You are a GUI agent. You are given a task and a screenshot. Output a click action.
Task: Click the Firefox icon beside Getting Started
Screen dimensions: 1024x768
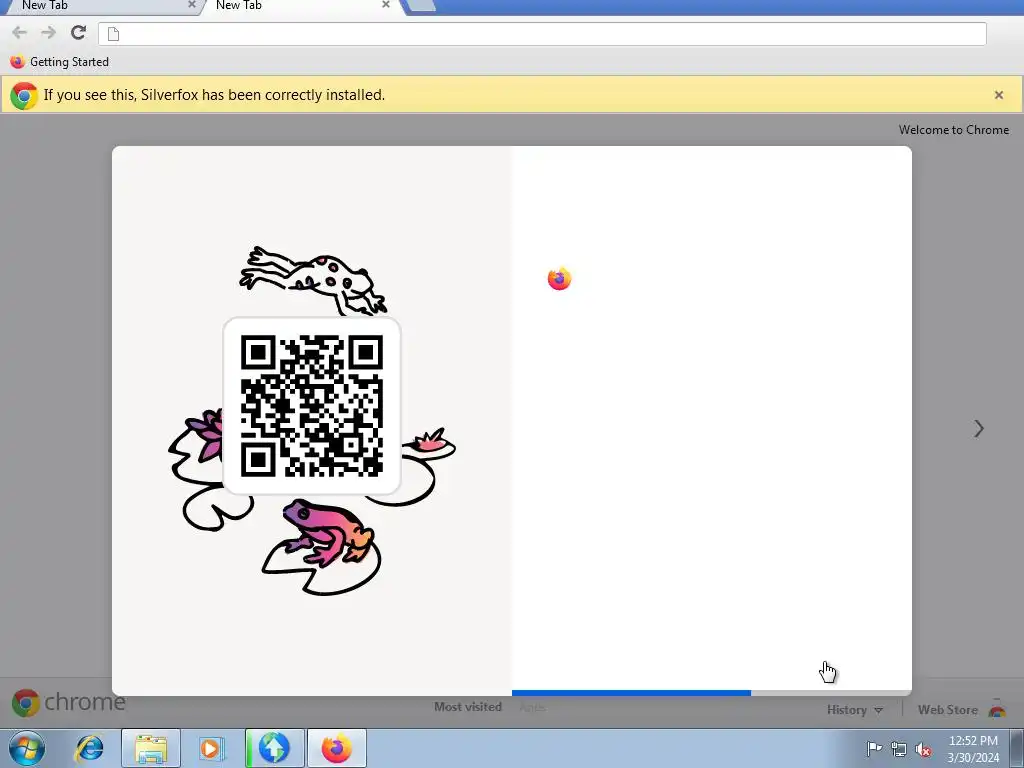pos(18,62)
